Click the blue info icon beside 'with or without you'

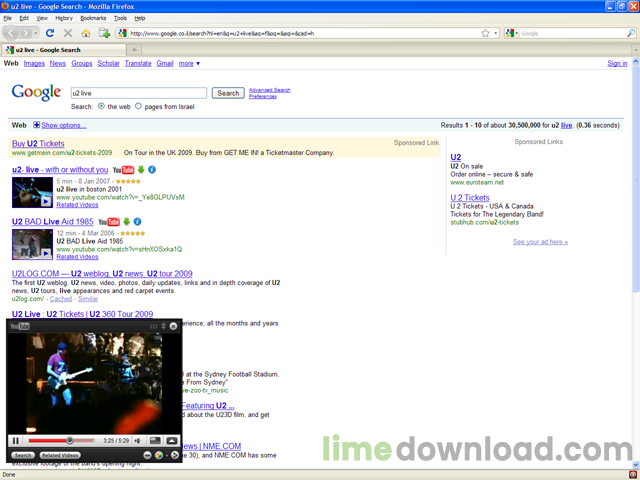pyautogui.click(x=152, y=169)
